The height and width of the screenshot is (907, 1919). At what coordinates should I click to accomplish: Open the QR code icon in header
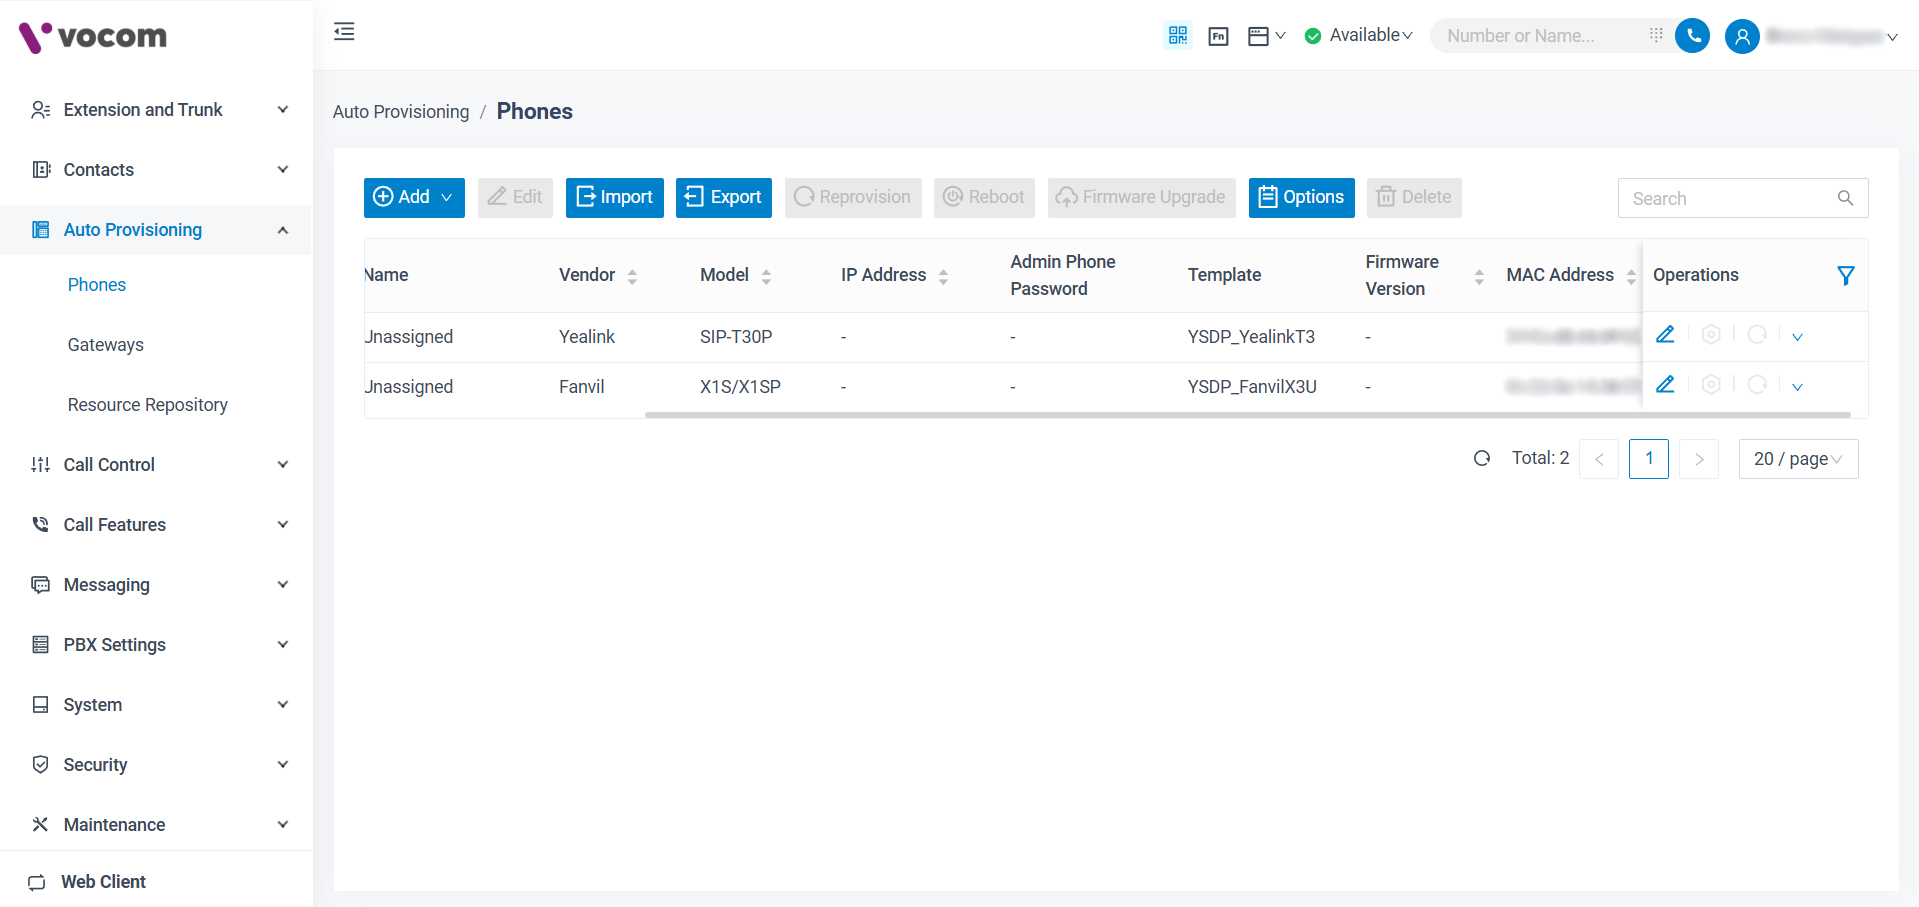coord(1178,35)
